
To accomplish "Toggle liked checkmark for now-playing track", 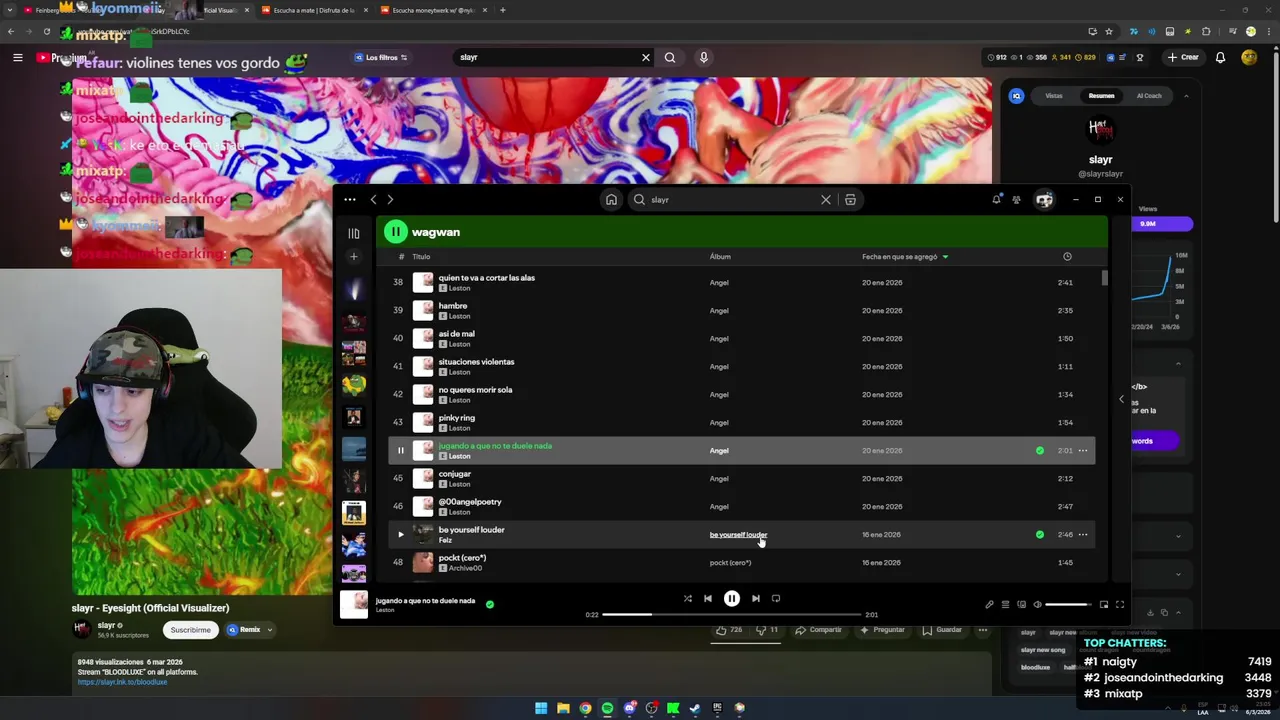I will 490,605.
